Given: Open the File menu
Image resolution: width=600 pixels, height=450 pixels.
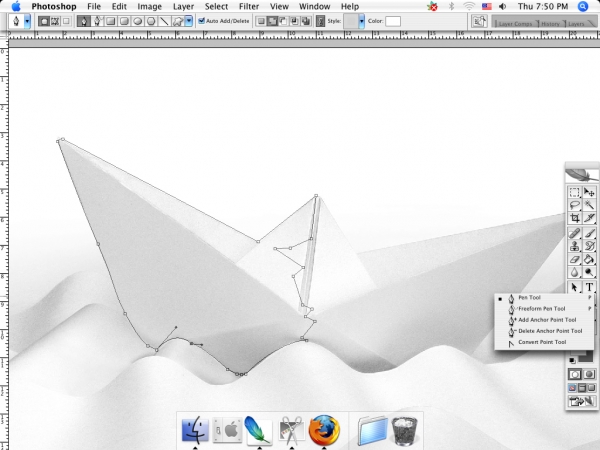Looking at the screenshot, I should click(x=94, y=7).
